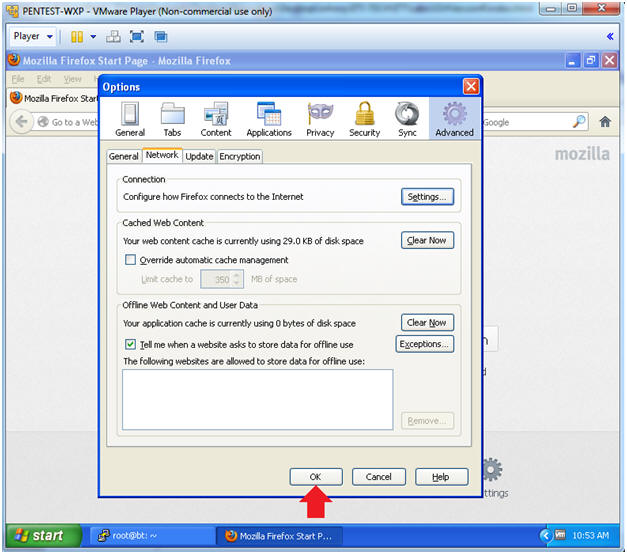Click Cancel in Options dialog
Screen dimensions: 627x554
(x=379, y=477)
